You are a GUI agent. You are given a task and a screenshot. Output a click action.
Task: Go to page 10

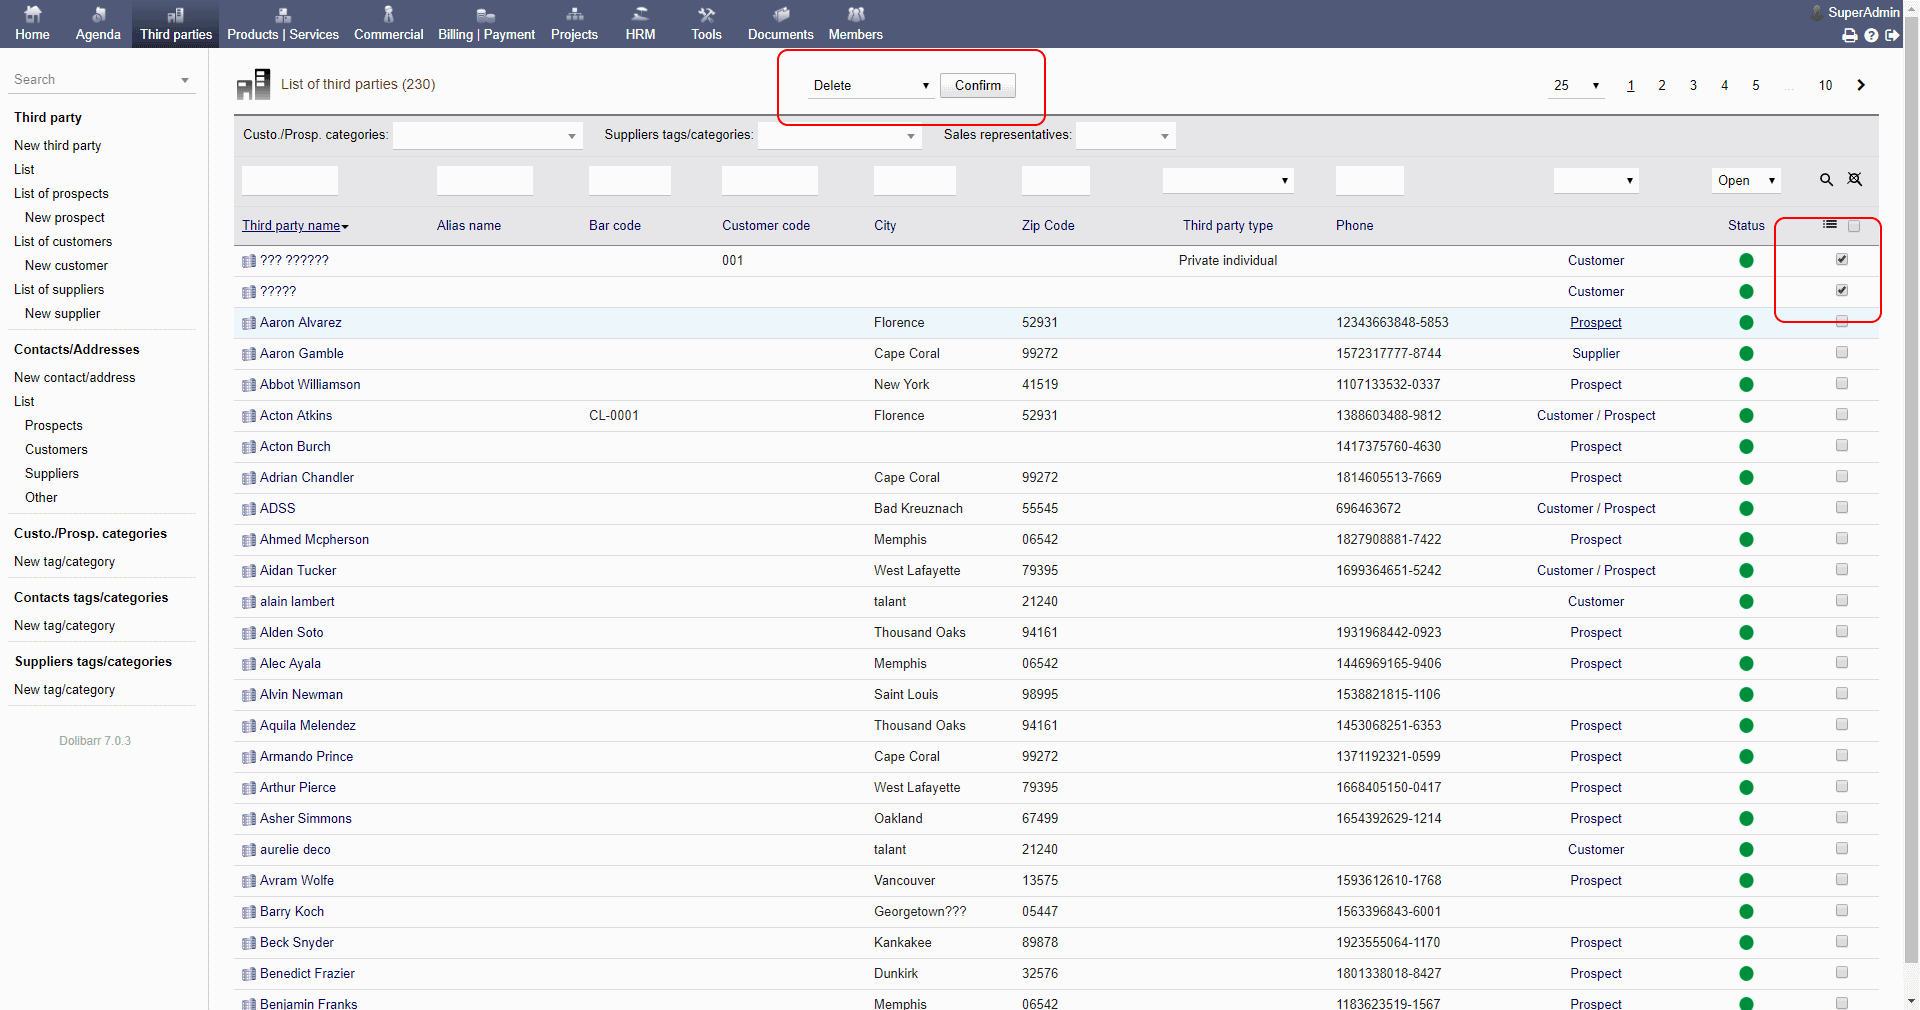(1825, 85)
